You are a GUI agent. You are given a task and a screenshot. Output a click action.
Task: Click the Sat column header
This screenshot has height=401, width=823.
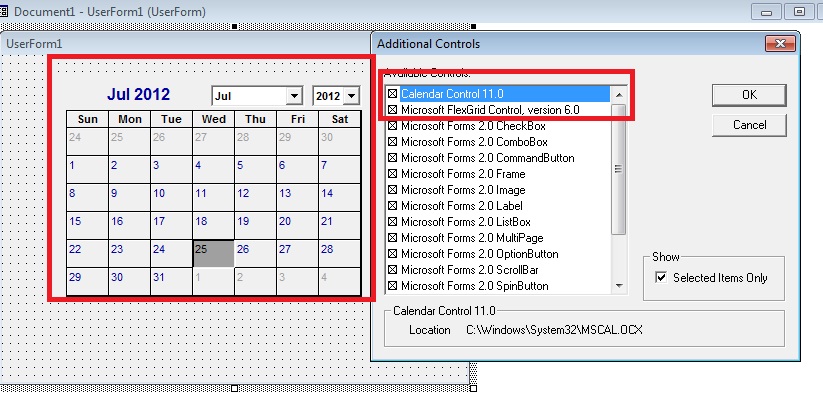pos(340,119)
